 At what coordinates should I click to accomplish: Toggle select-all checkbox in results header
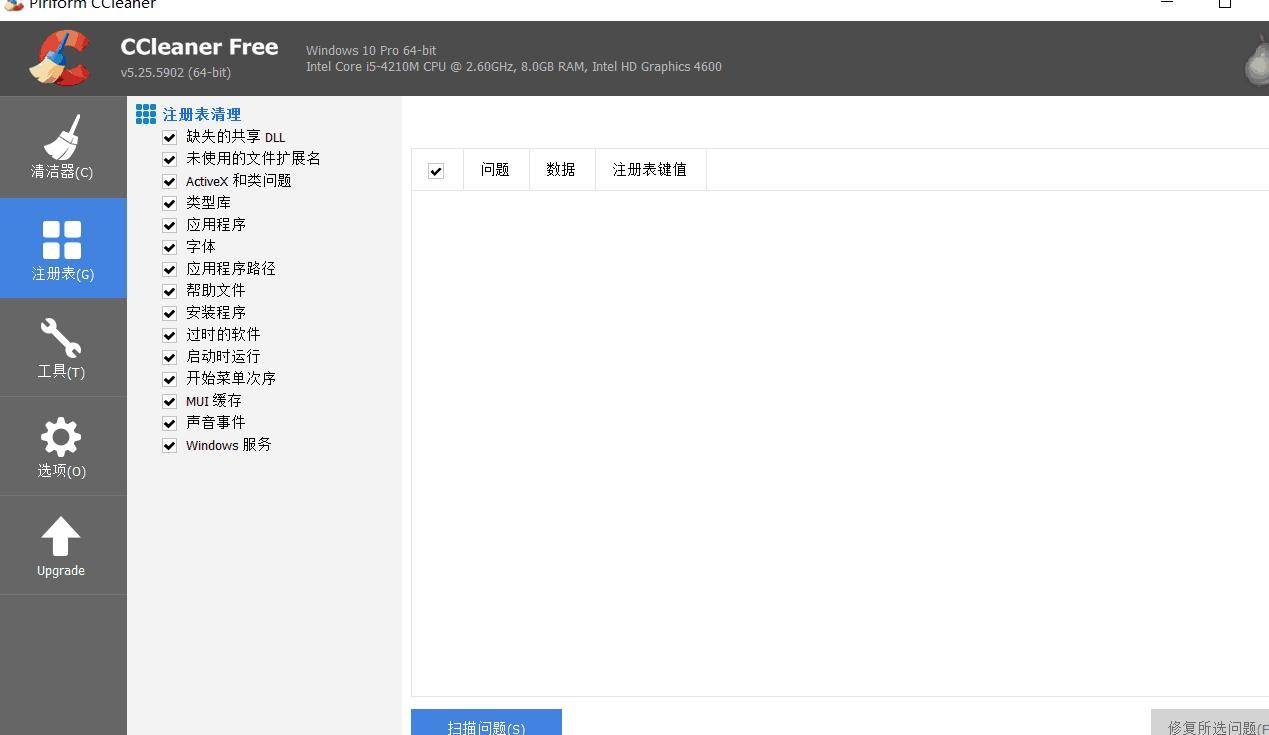tap(436, 171)
